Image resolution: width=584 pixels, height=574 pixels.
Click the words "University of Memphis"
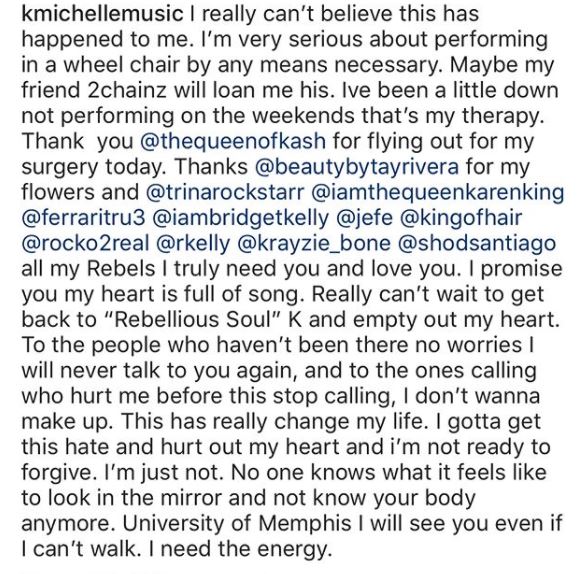237,523
